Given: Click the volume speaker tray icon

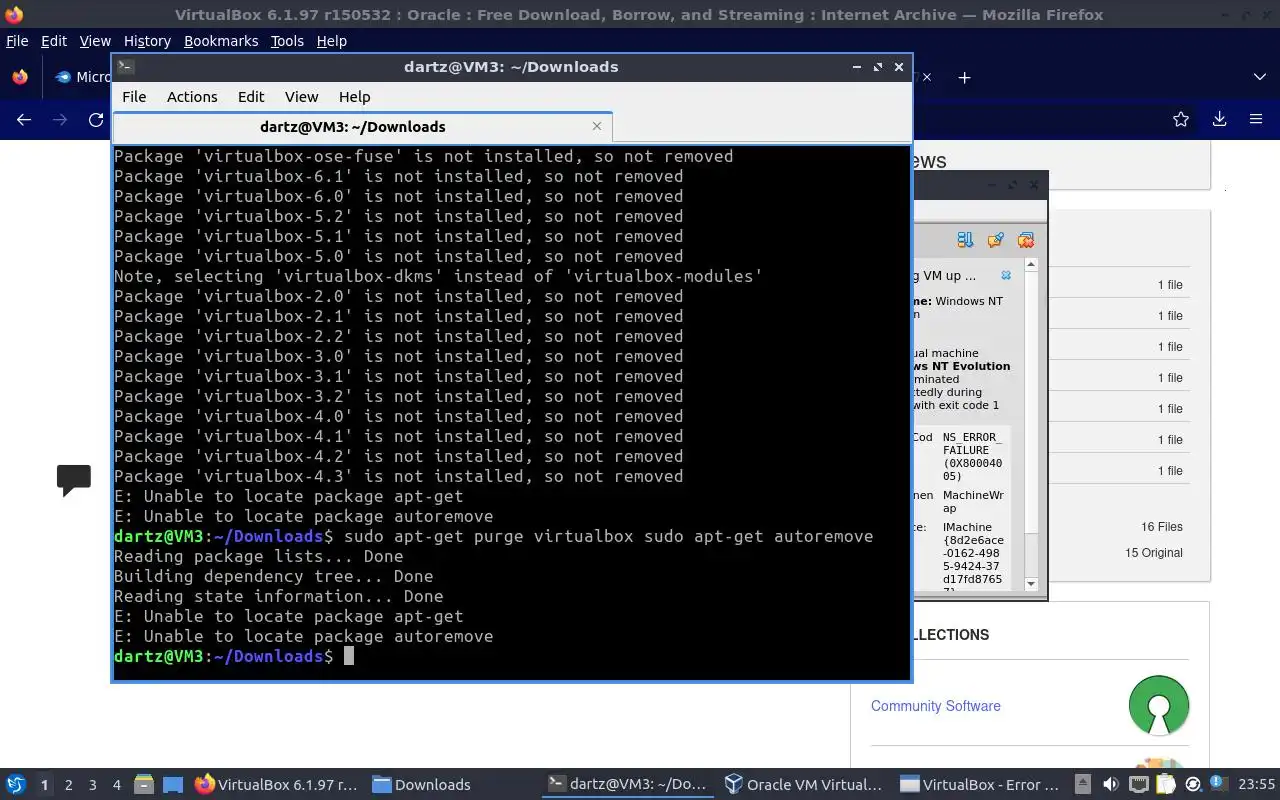Looking at the screenshot, I should click(x=1111, y=785).
